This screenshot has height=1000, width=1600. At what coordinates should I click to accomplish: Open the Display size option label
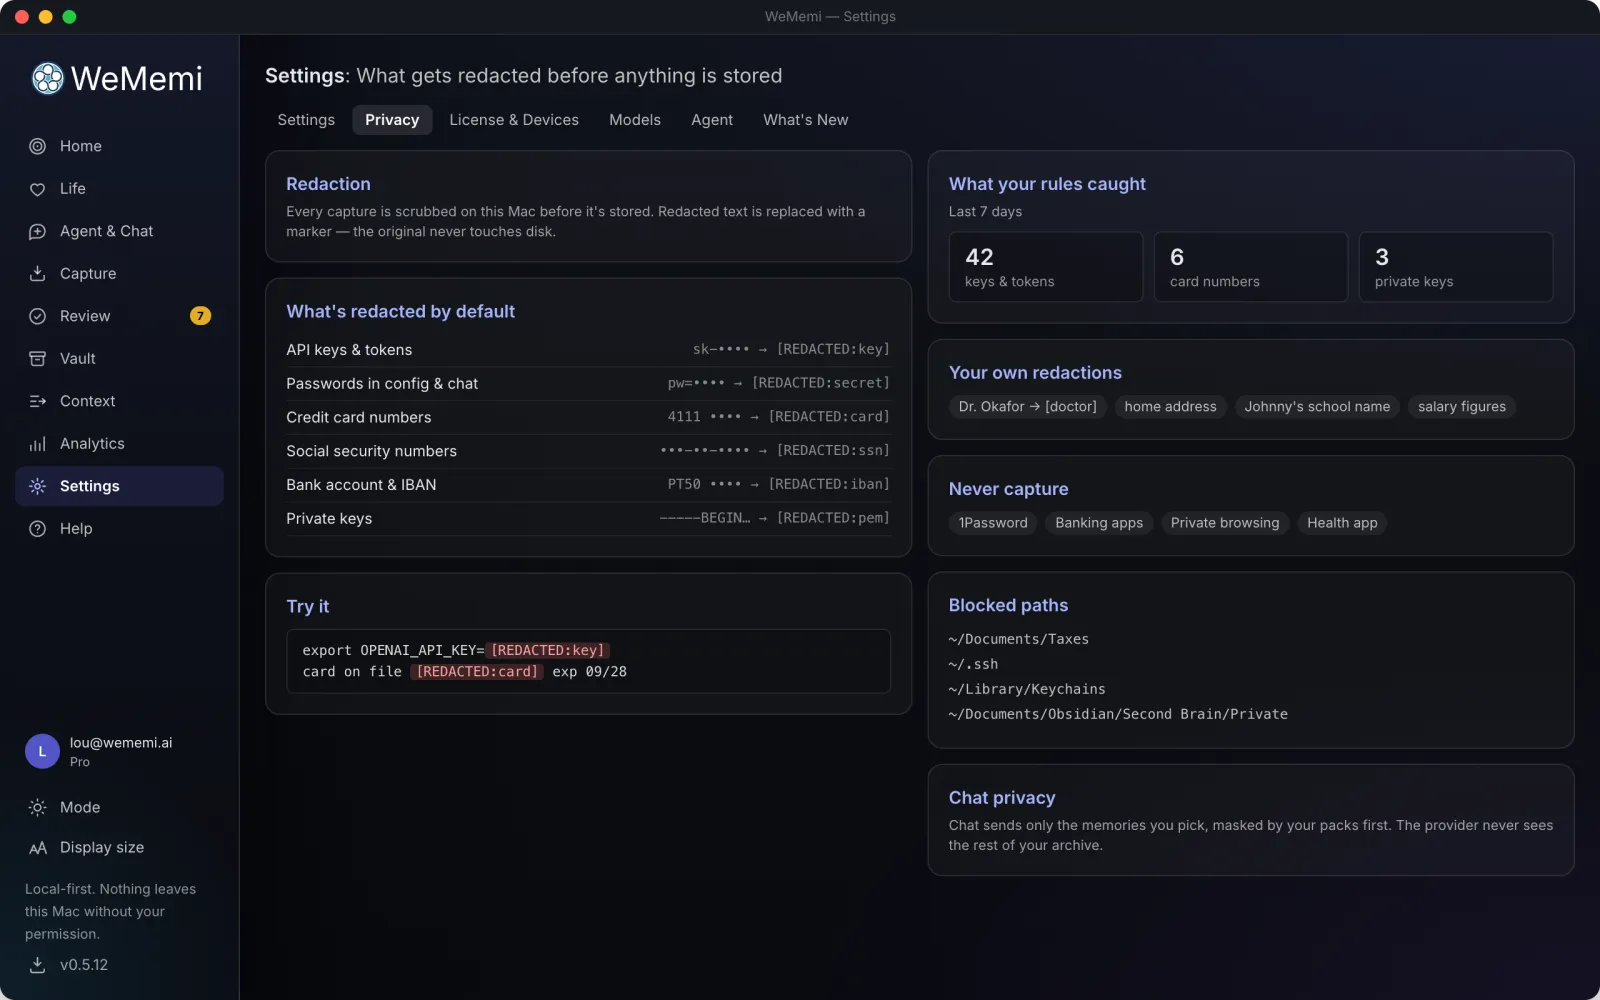pyautogui.click(x=102, y=848)
